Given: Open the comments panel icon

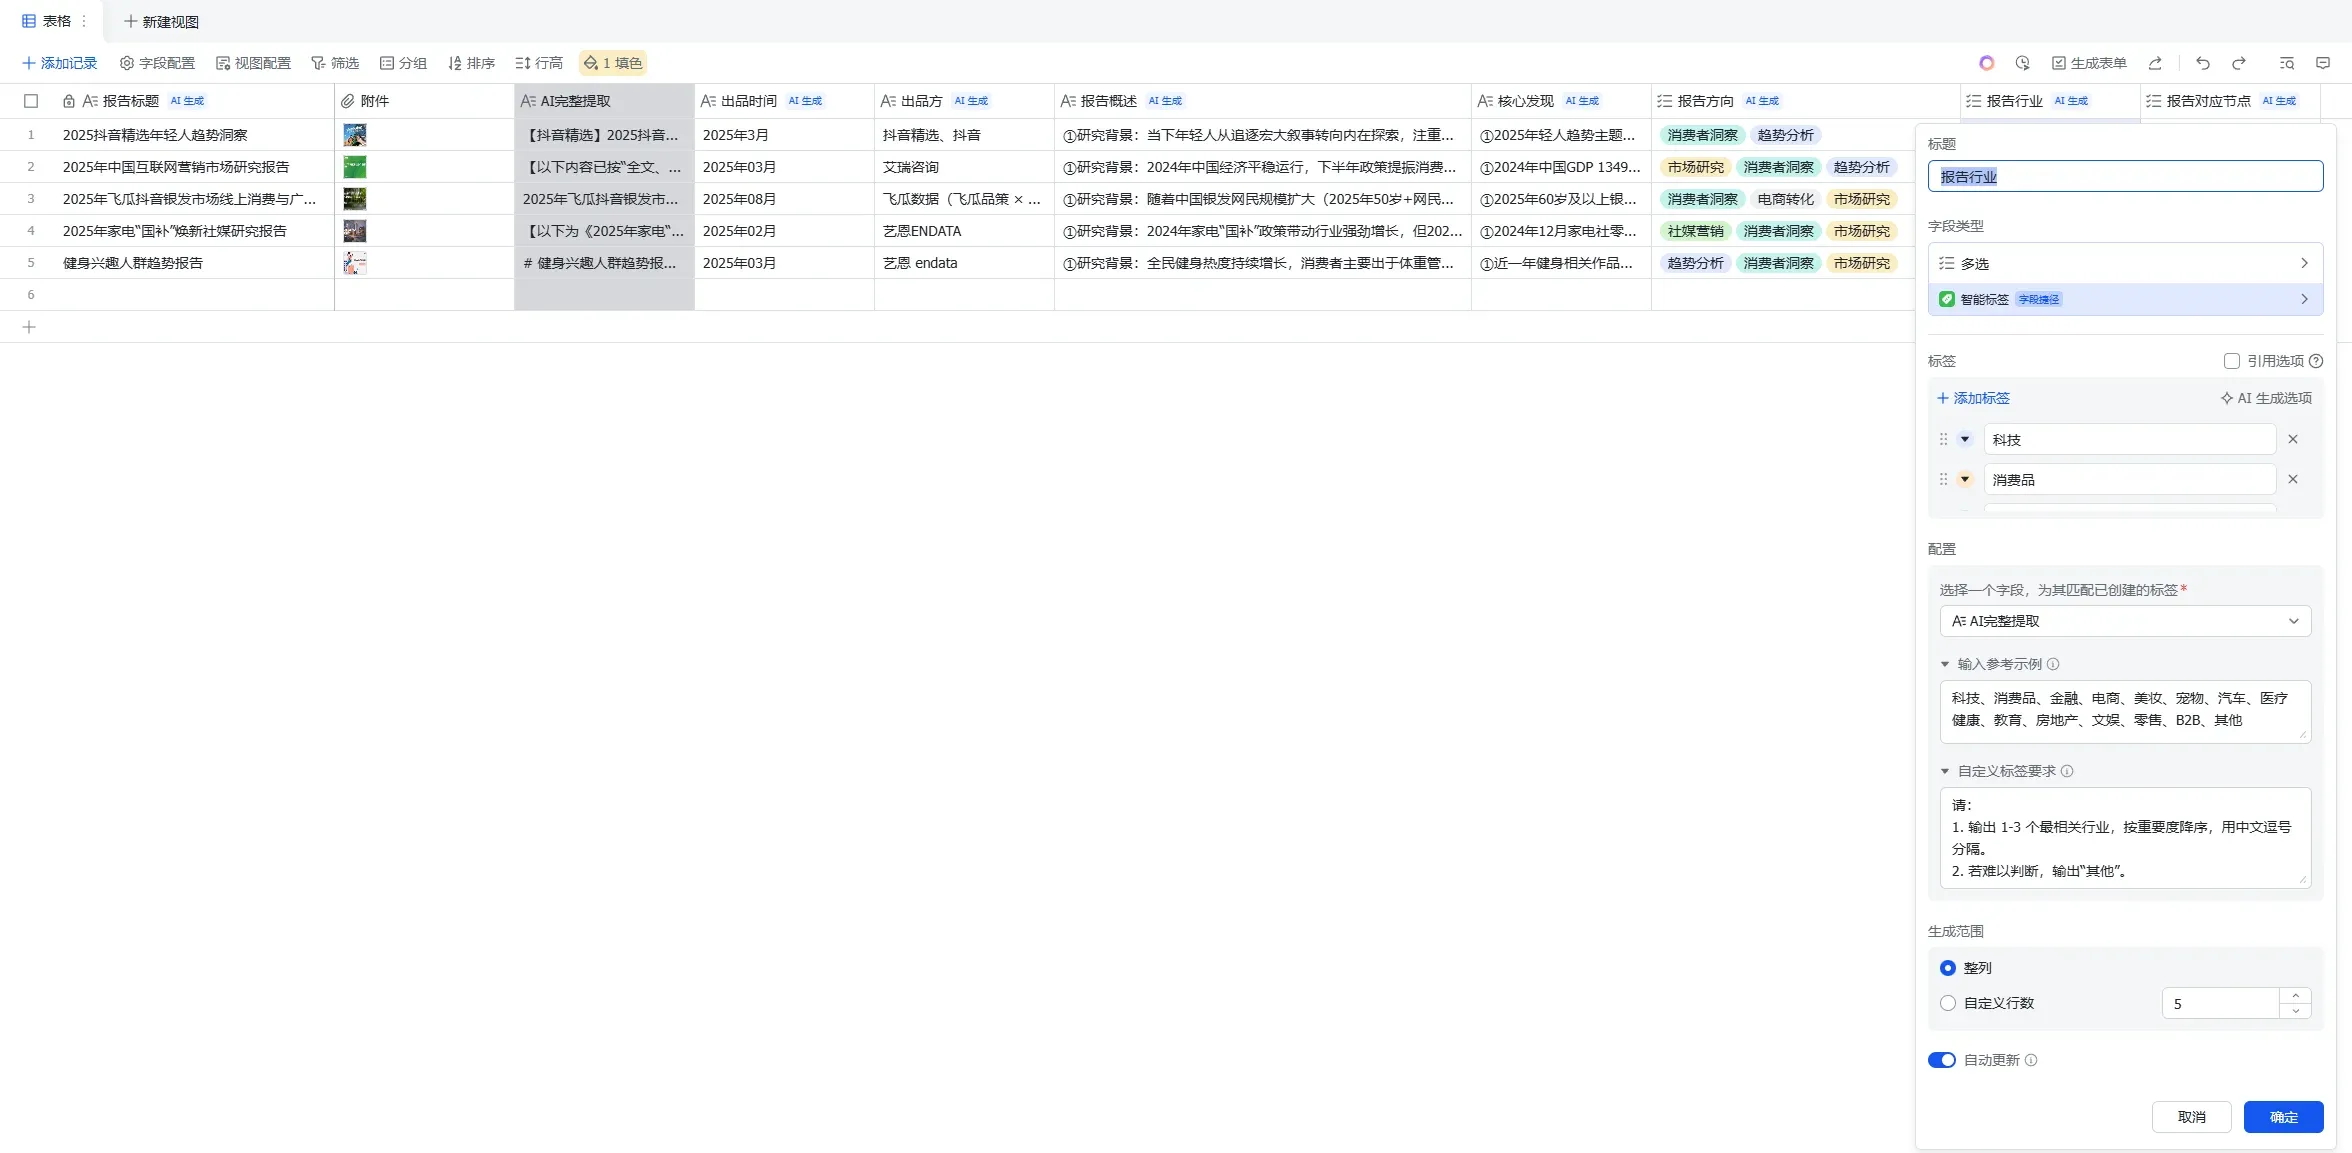Looking at the screenshot, I should pos(2323,63).
